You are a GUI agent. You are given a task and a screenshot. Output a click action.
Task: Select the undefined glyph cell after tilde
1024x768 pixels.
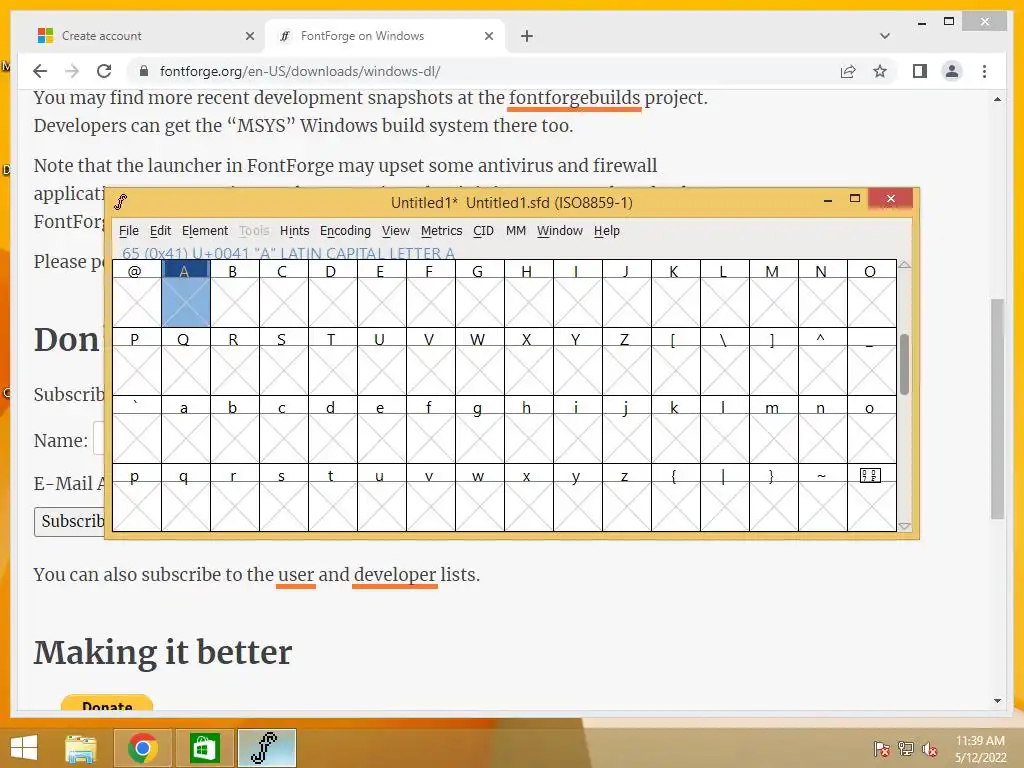pos(872,497)
